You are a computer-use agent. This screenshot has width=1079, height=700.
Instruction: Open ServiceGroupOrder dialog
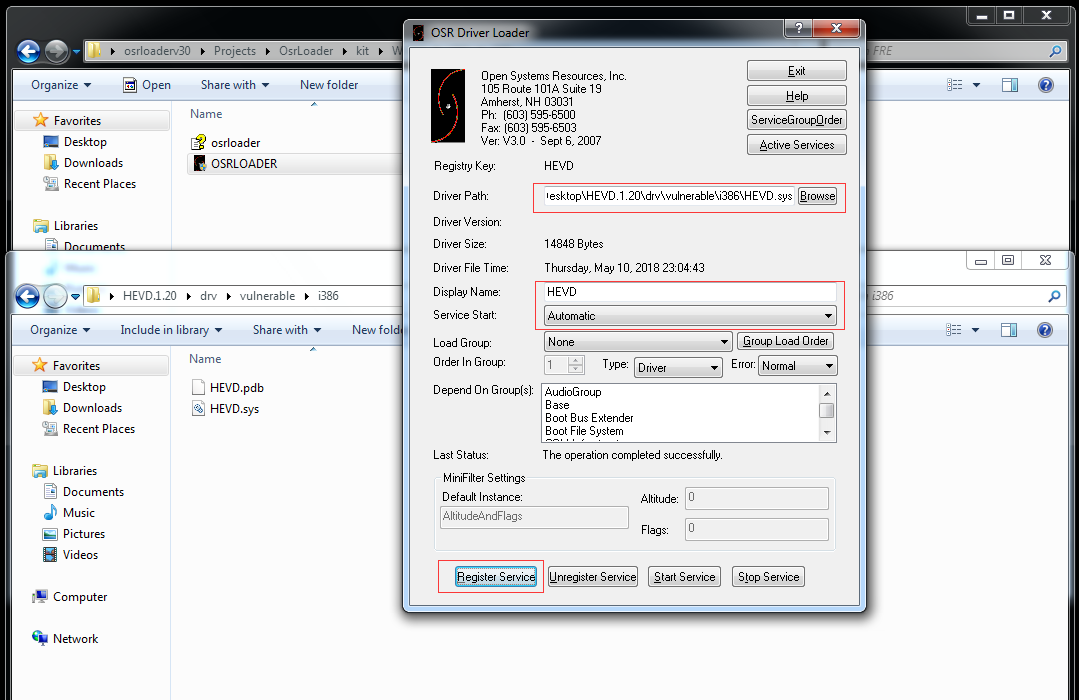point(796,120)
